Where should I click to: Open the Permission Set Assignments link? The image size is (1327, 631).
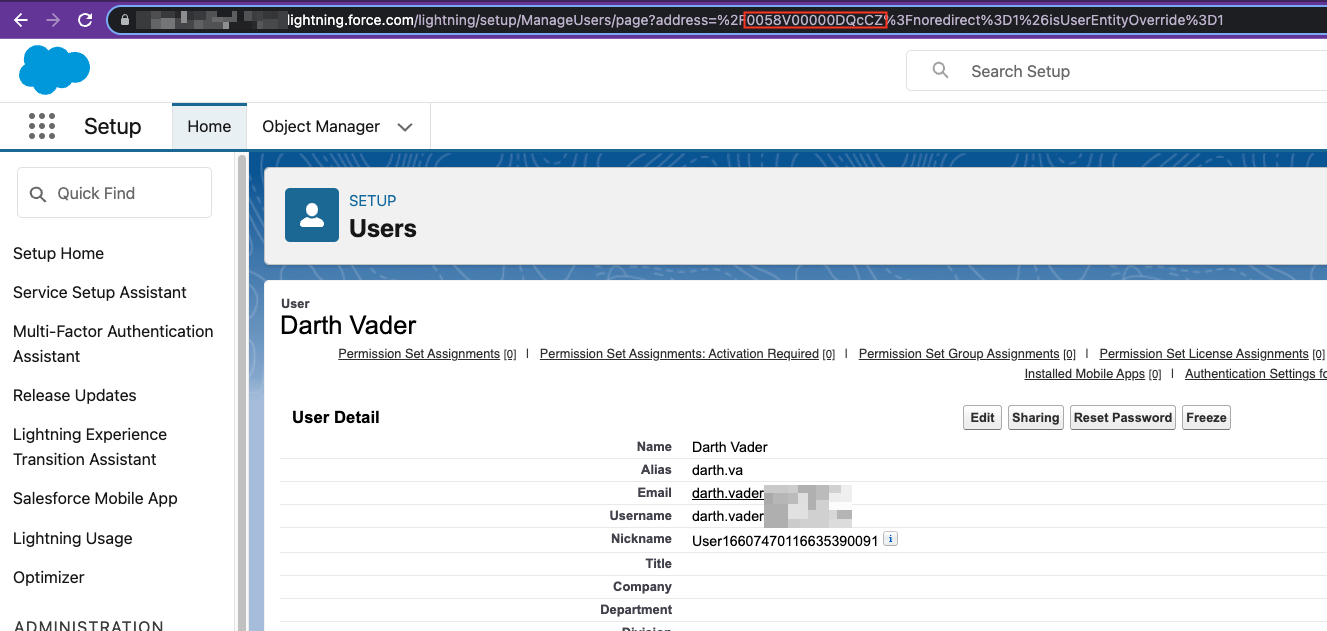419,354
